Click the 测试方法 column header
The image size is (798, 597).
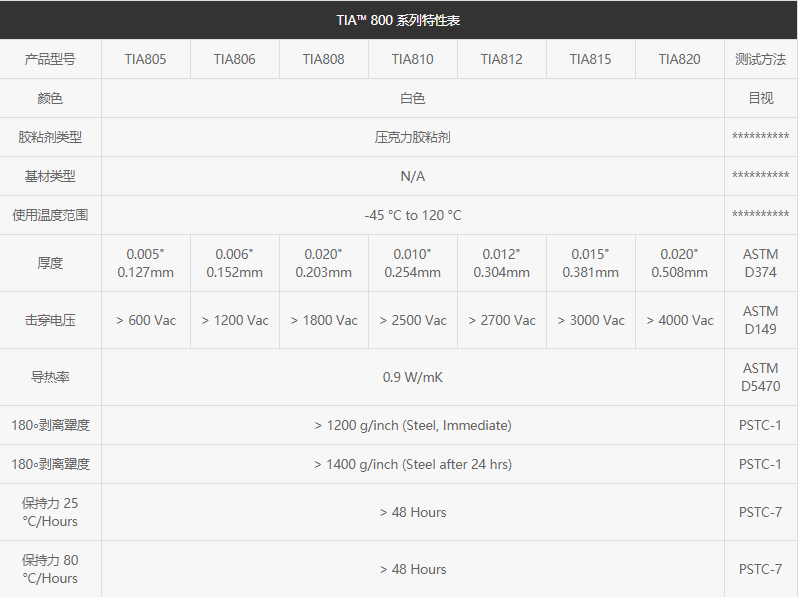pyautogui.click(x=760, y=59)
